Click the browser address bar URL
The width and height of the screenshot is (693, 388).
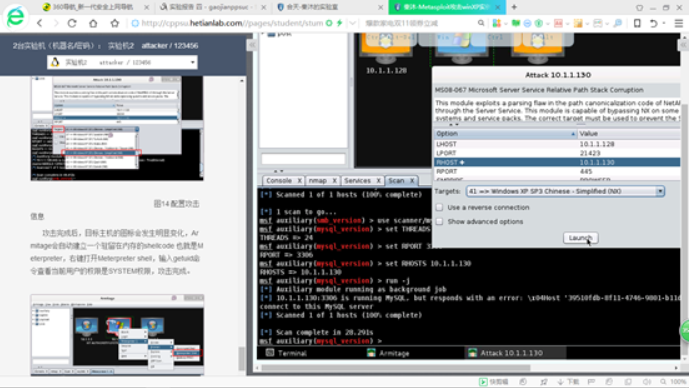click(232, 23)
